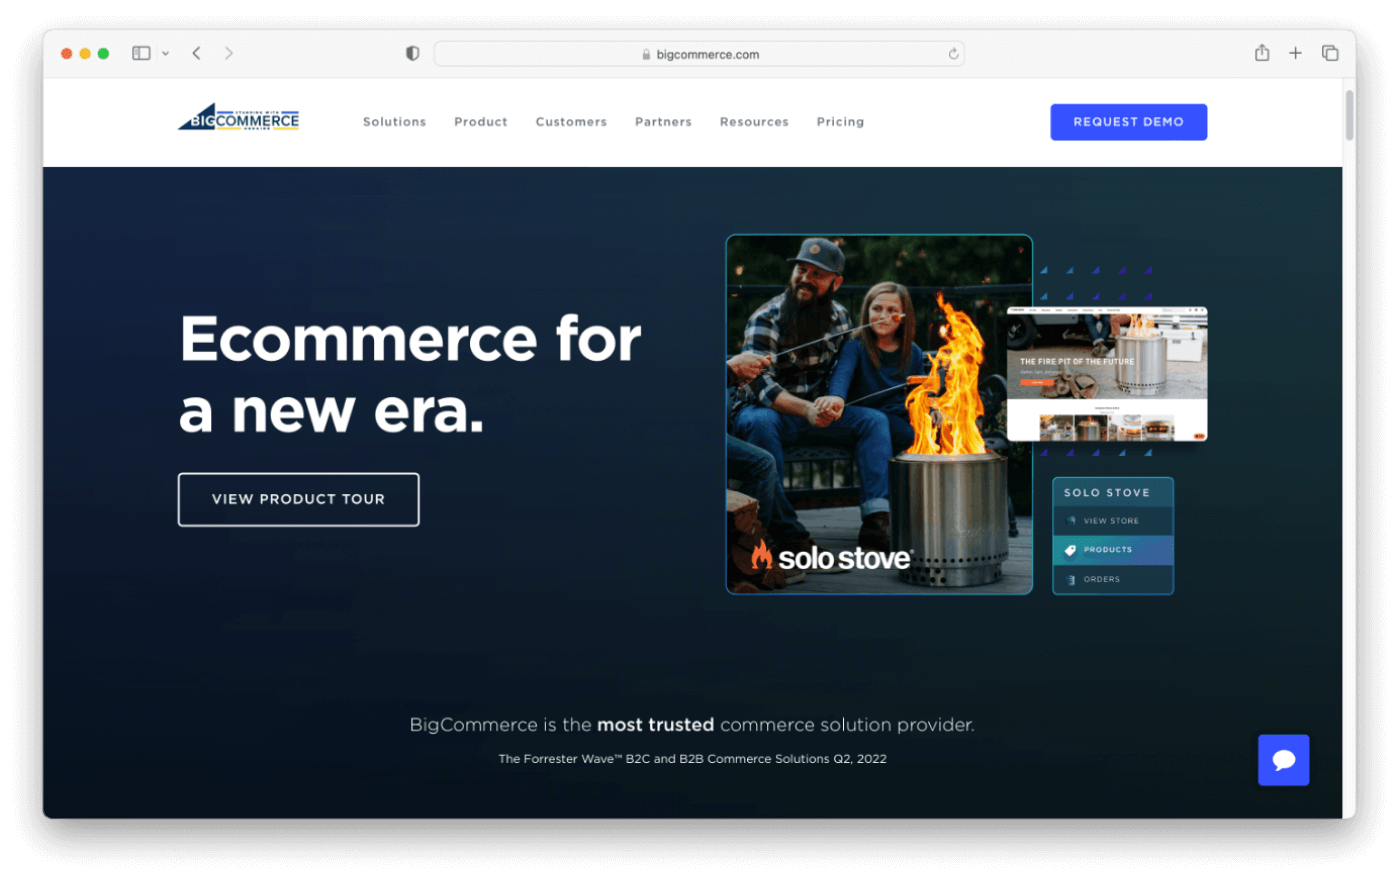The image size is (1400, 882).
Task: Toggle Safari sidebar icon
Action: (141, 53)
